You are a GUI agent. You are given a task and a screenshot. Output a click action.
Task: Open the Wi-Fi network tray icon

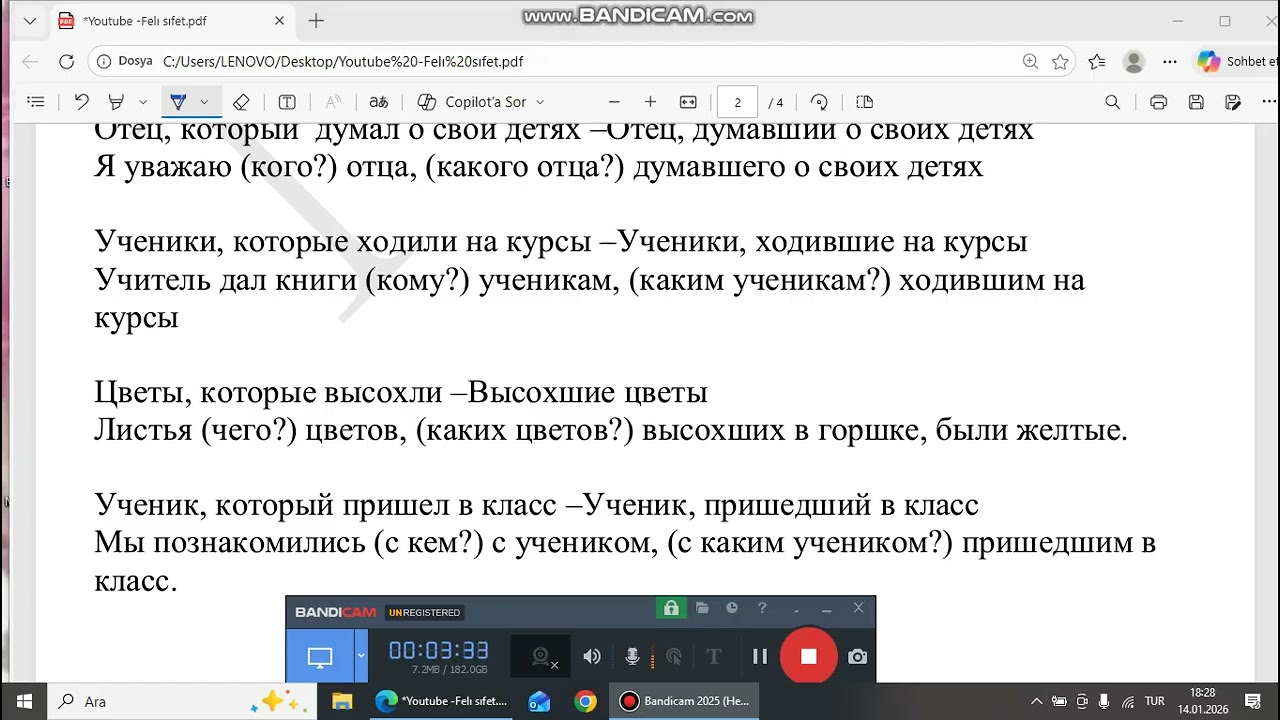[1127, 701]
